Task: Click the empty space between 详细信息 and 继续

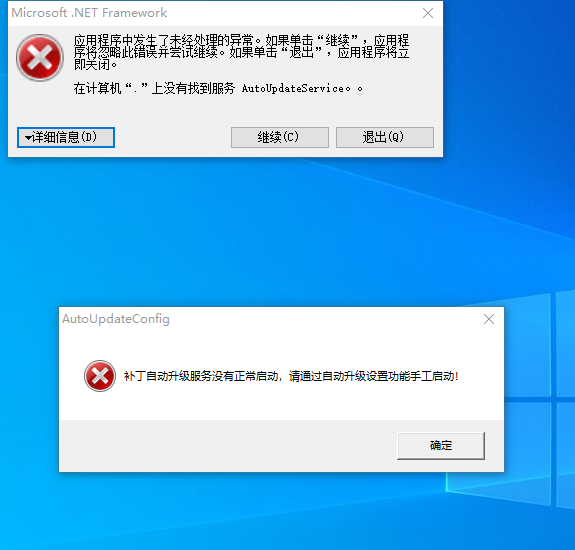Action: (x=173, y=138)
